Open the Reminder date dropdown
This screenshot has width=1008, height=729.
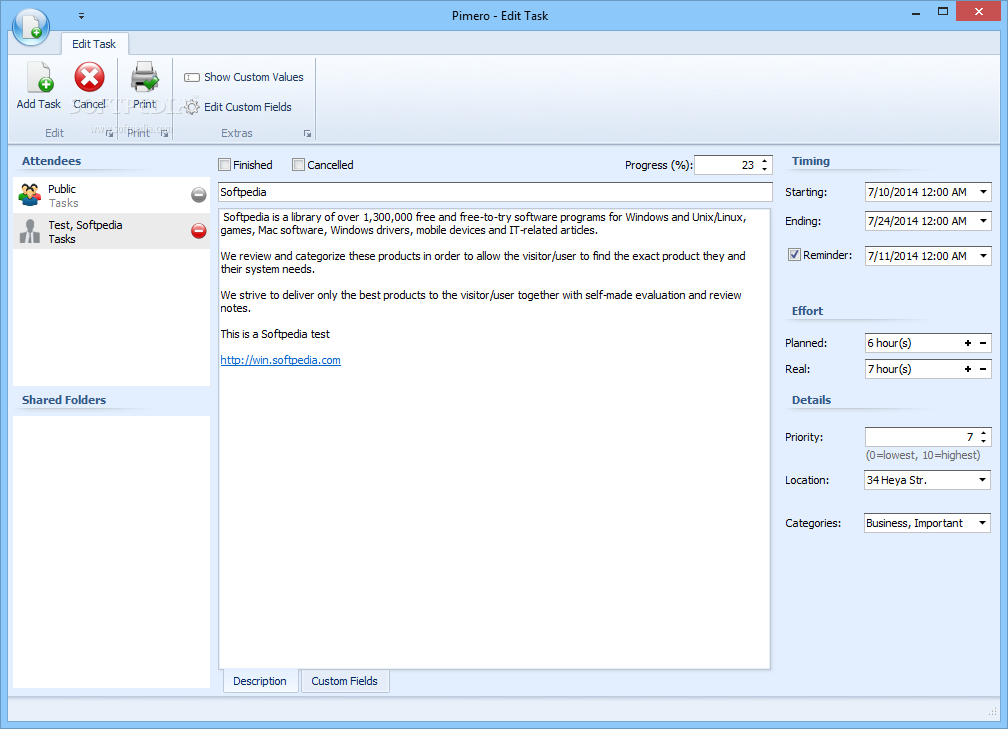983,256
